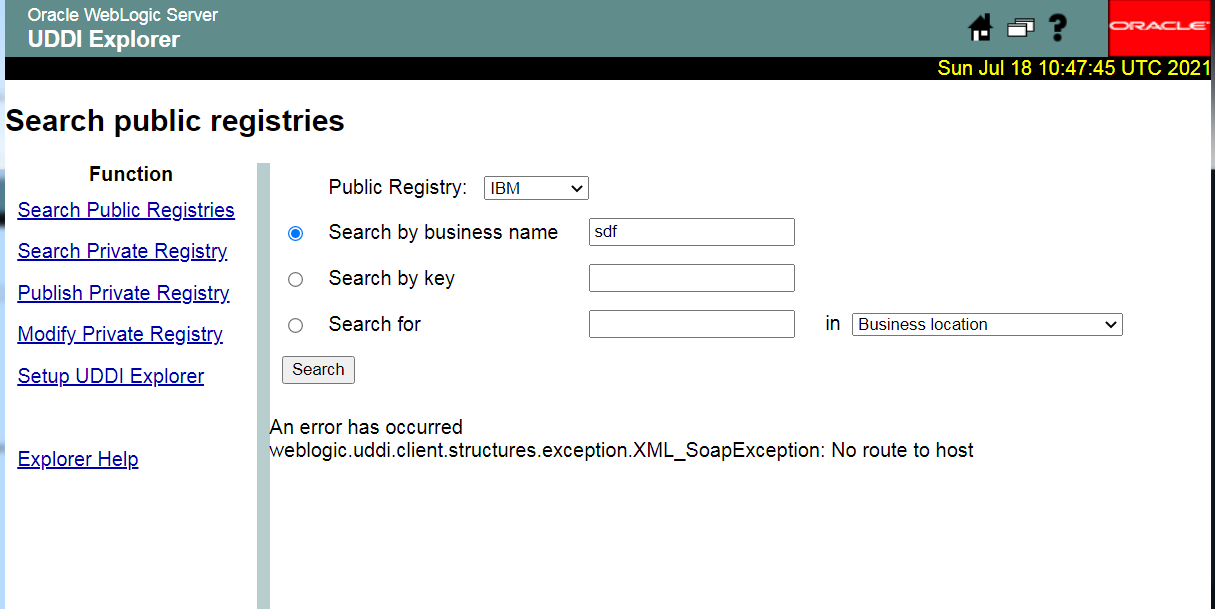
Task: Click the 'Public Registry:' label
Action: 398,187
